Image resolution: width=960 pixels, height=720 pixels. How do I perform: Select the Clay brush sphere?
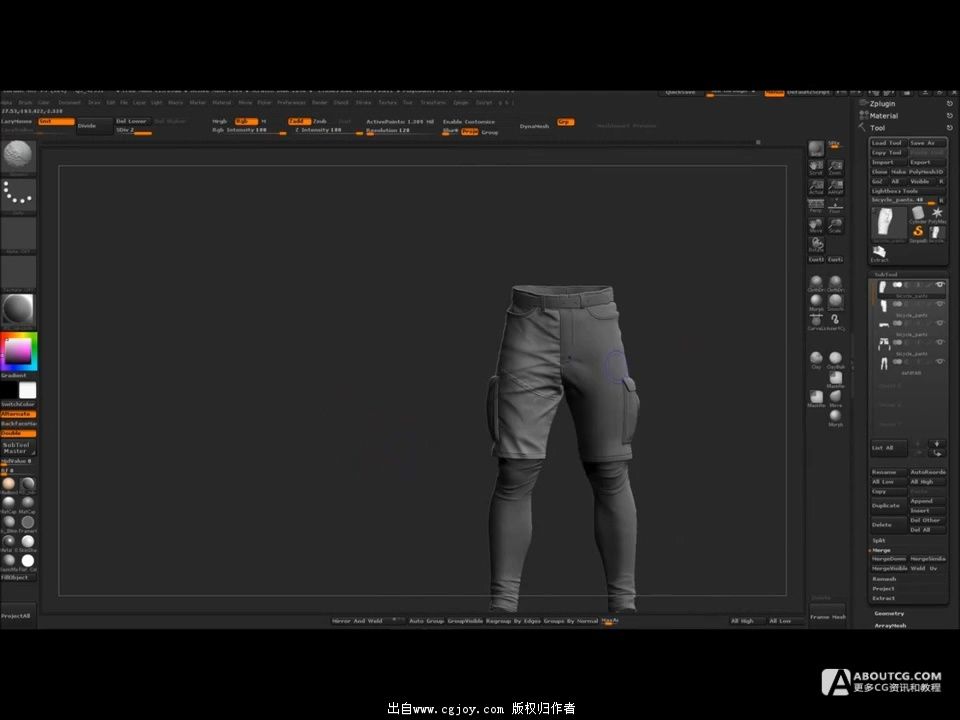816,360
